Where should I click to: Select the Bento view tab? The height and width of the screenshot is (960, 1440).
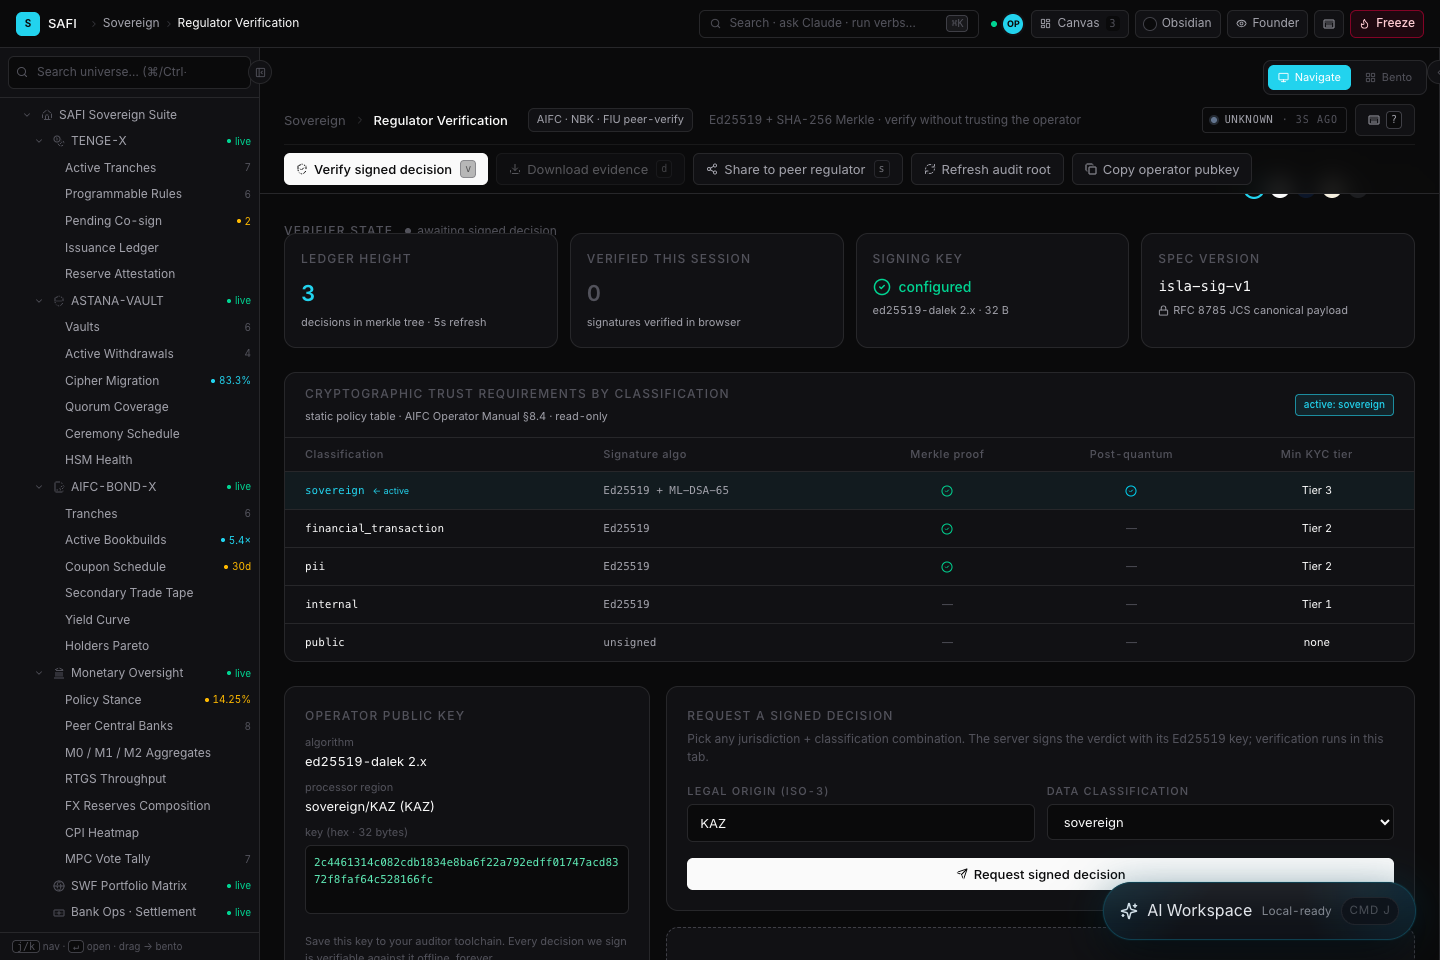(x=1388, y=77)
